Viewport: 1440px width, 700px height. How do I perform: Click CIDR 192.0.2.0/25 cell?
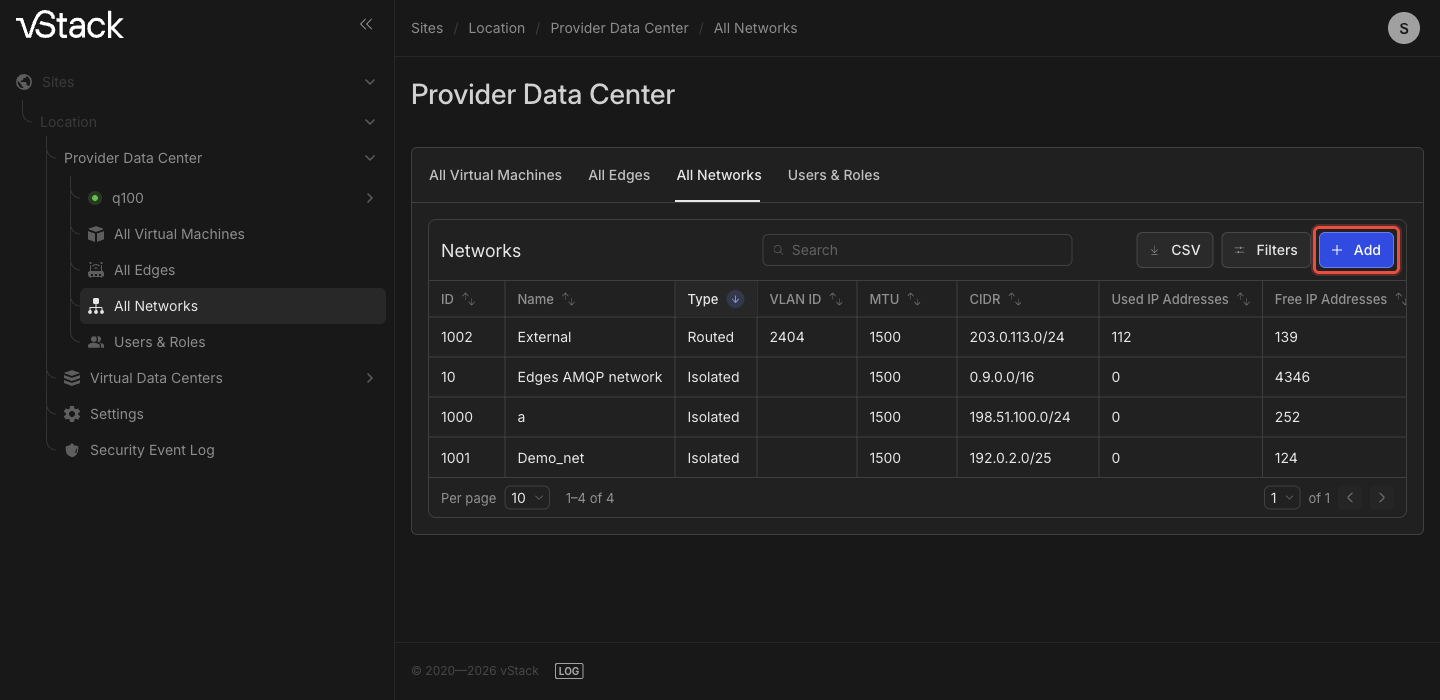click(1010, 458)
